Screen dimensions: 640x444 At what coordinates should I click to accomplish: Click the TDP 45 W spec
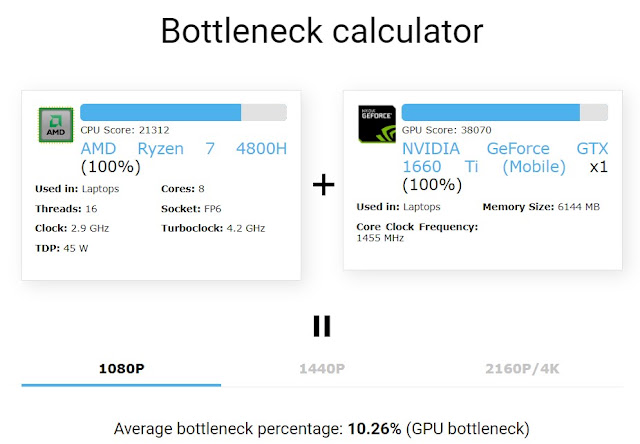point(62,248)
